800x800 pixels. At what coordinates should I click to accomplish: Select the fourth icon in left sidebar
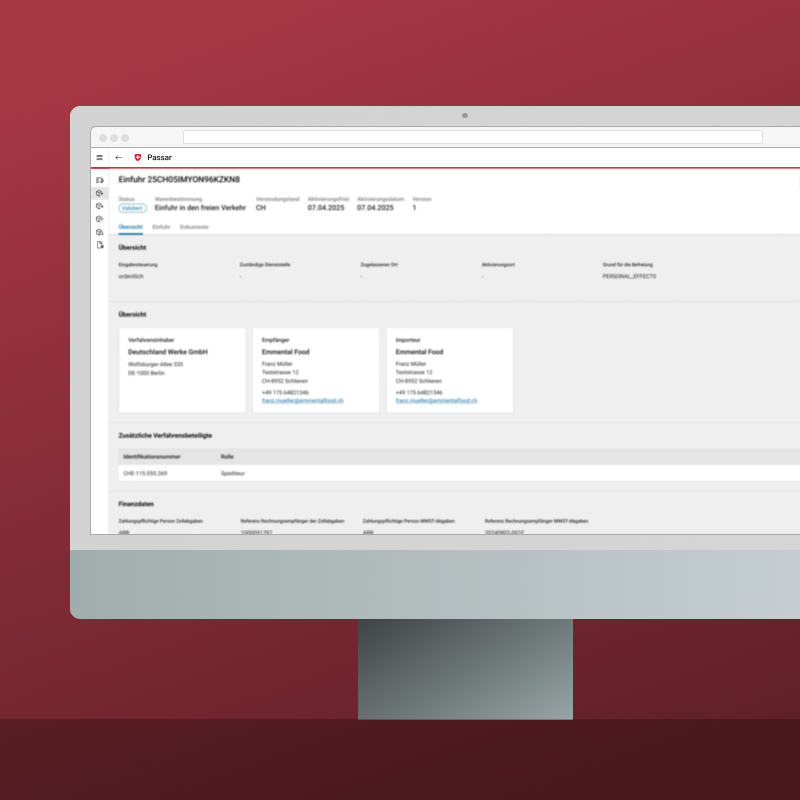(99, 219)
